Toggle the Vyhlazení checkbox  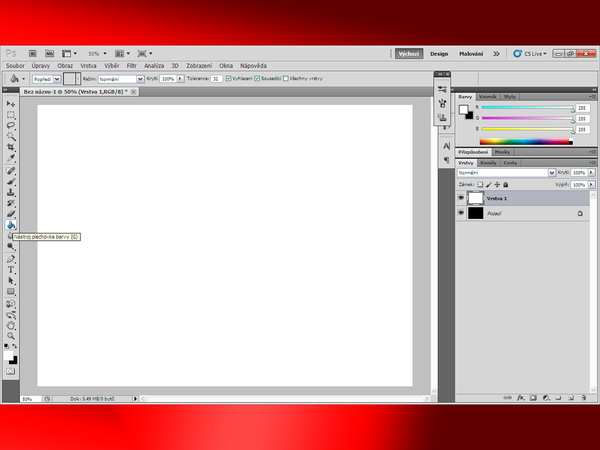tap(229, 78)
